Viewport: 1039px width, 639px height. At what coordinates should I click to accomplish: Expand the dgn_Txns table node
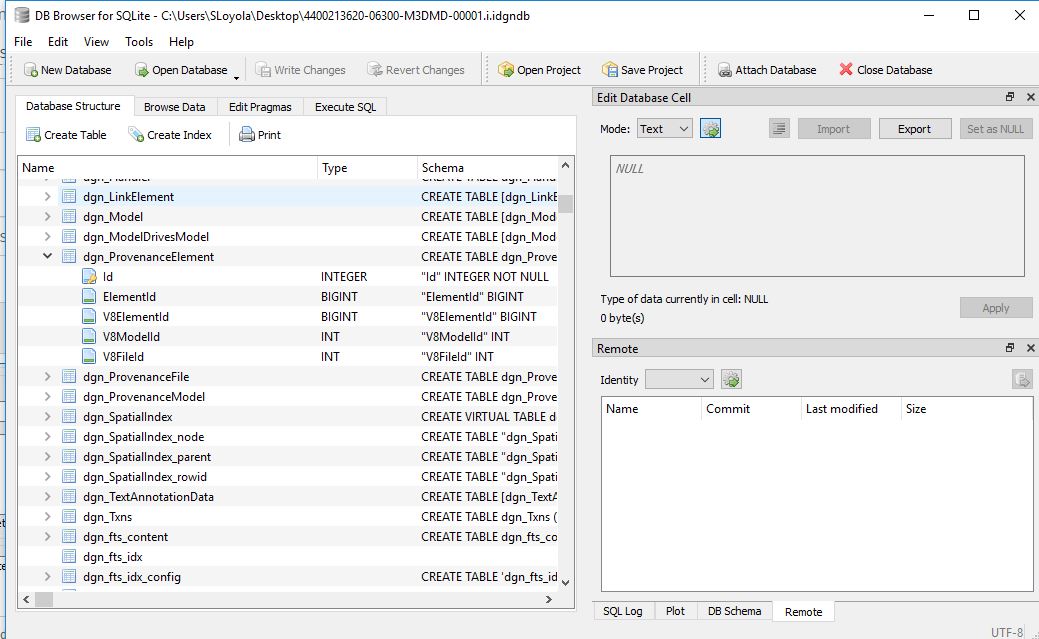(x=47, y=516)
